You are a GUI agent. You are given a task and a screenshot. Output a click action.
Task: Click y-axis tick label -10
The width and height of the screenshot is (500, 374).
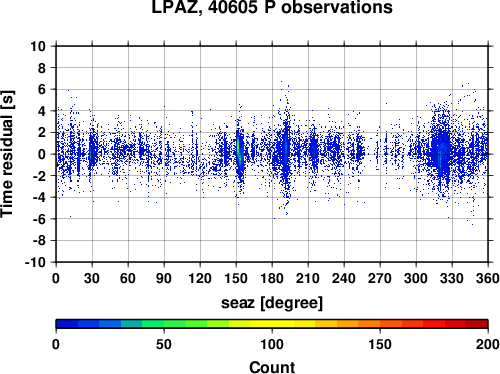click(x=35, y=262)
